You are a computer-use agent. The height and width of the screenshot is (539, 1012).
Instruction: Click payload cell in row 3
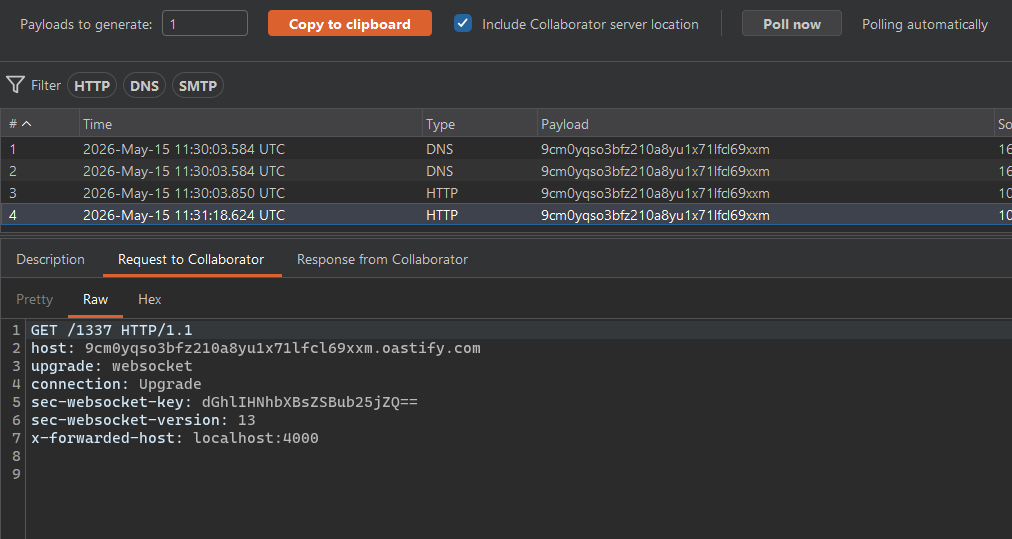pos(655,193)
